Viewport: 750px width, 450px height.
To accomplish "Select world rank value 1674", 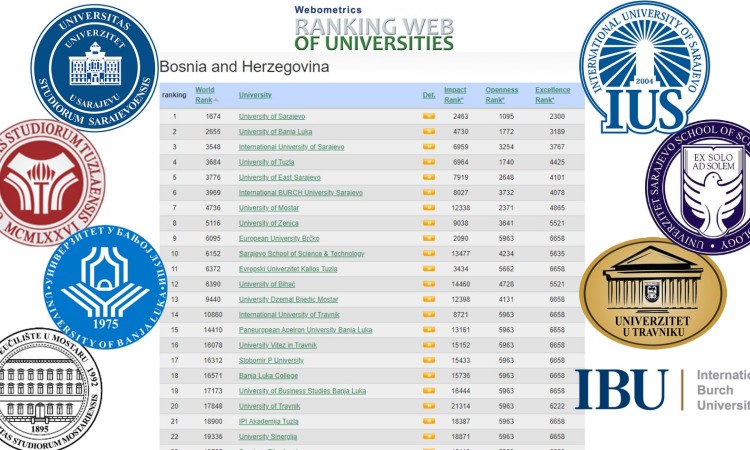I will (213, 116).
